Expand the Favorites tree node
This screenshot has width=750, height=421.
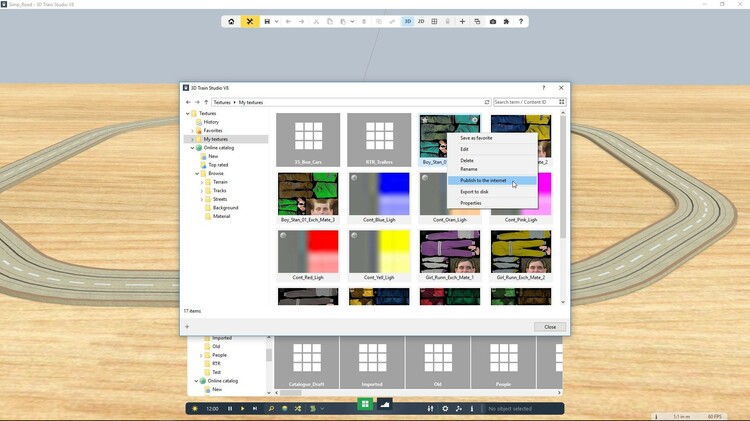(x=192, y=131)
